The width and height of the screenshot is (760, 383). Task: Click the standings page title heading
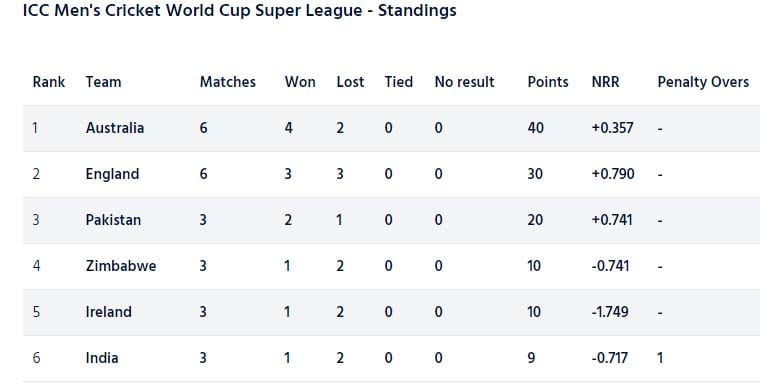(x=240, y=10)
